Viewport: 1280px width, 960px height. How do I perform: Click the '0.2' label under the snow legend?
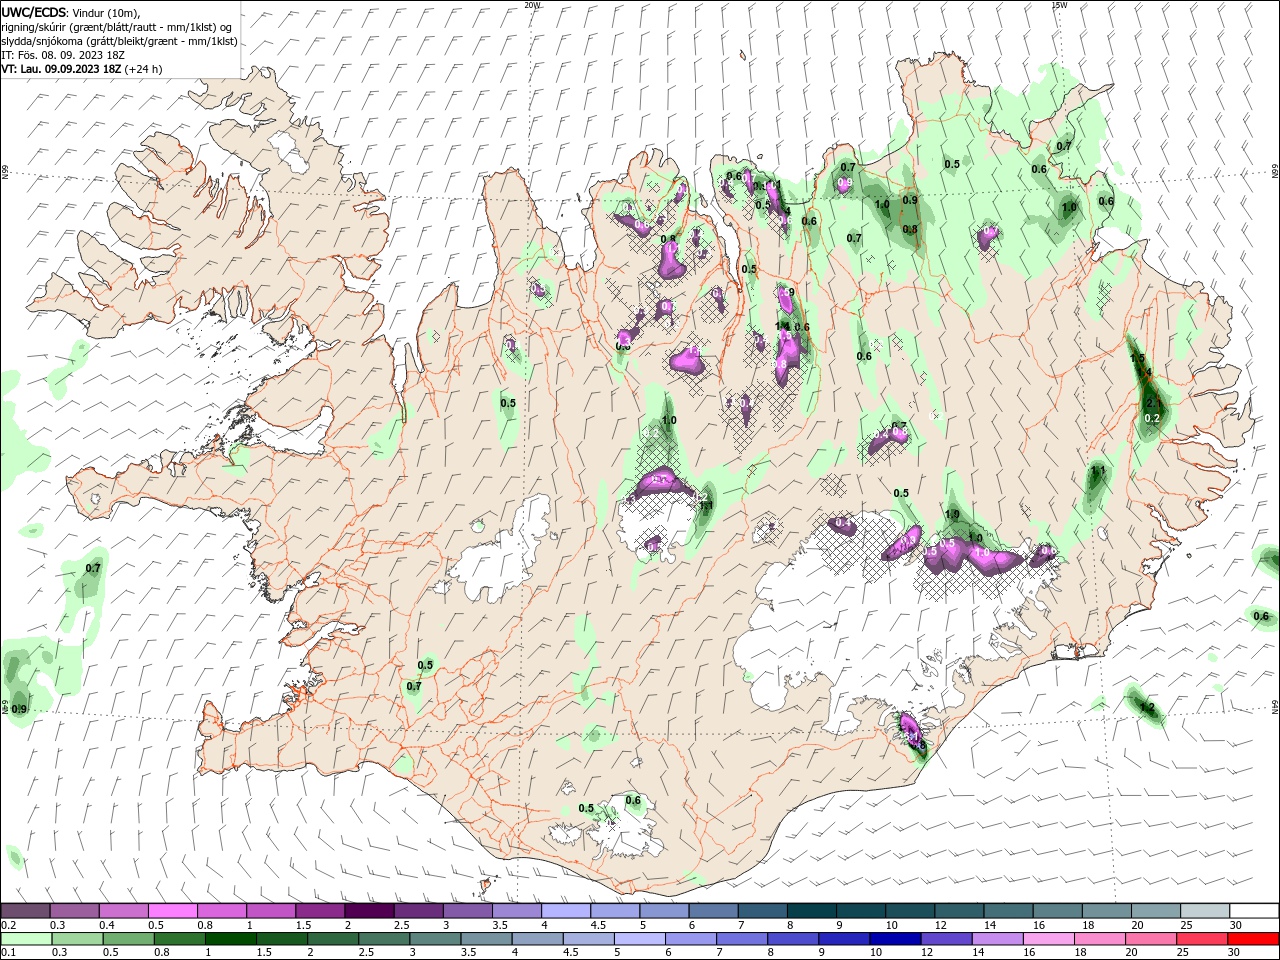click(x=9, y=925)
